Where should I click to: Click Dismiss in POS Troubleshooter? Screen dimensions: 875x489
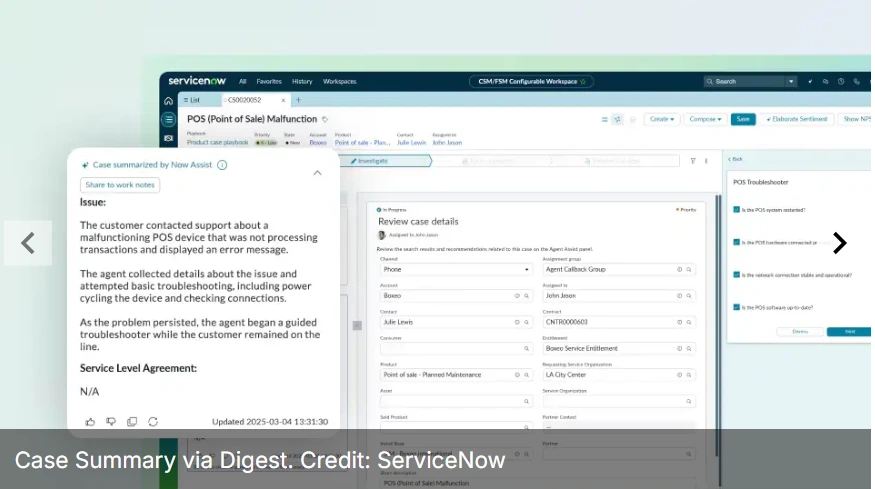(800, 332)
